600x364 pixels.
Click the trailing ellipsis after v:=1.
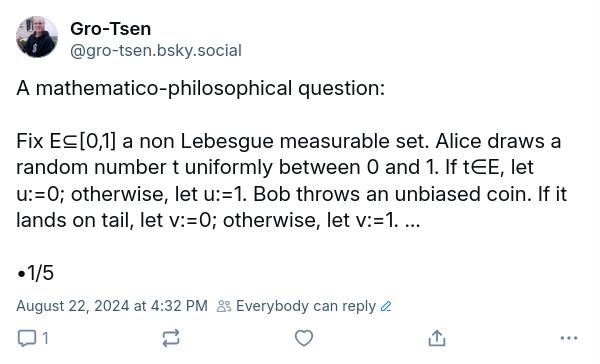[x=412, y=220]
